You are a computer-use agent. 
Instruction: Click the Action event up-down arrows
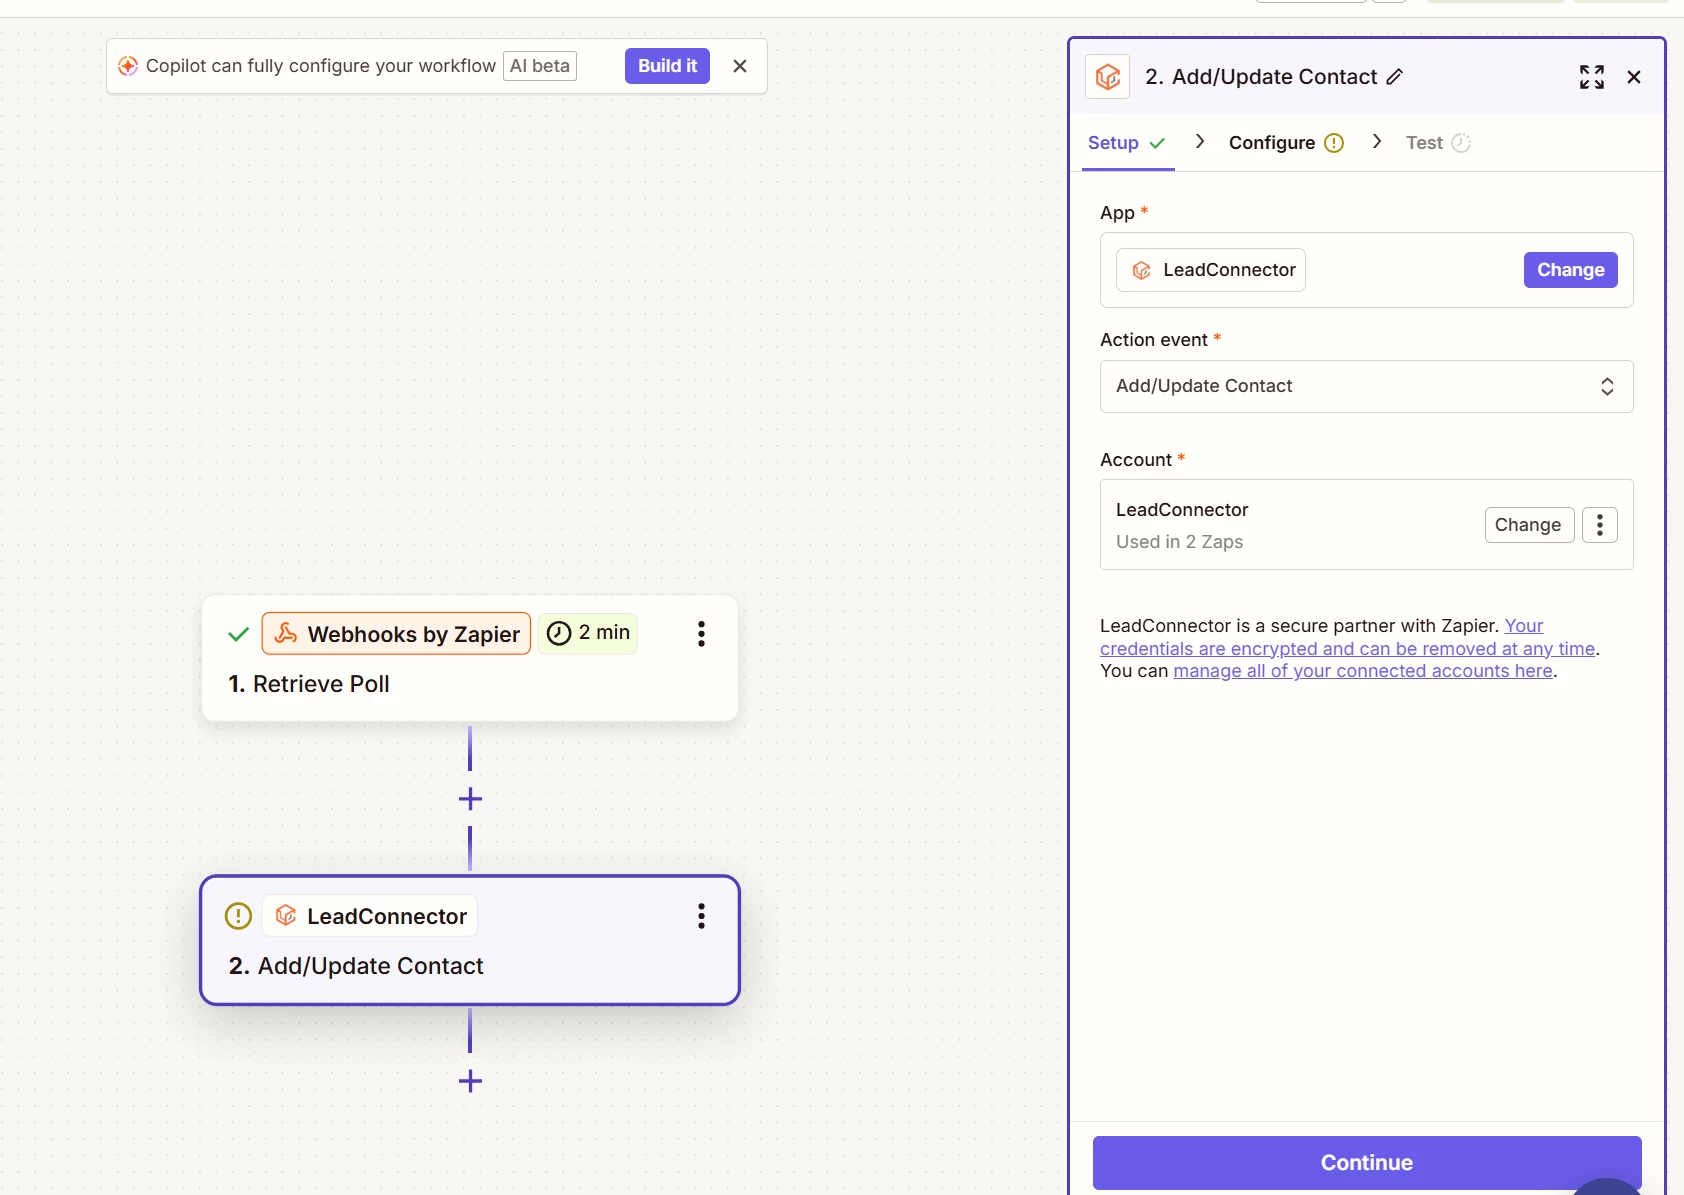click(x=1607, y=386)
